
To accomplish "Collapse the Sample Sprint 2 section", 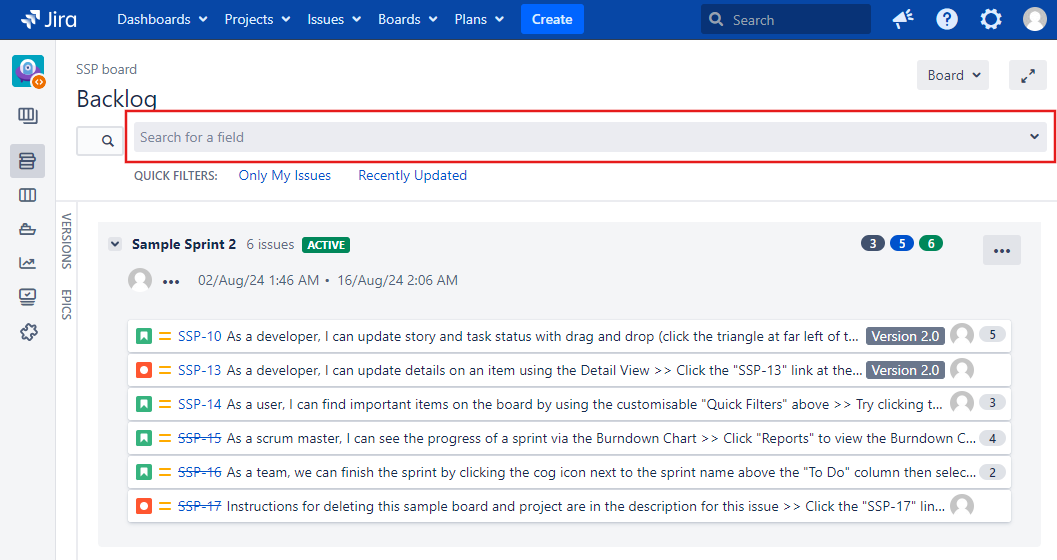I will tap(114, 244).
